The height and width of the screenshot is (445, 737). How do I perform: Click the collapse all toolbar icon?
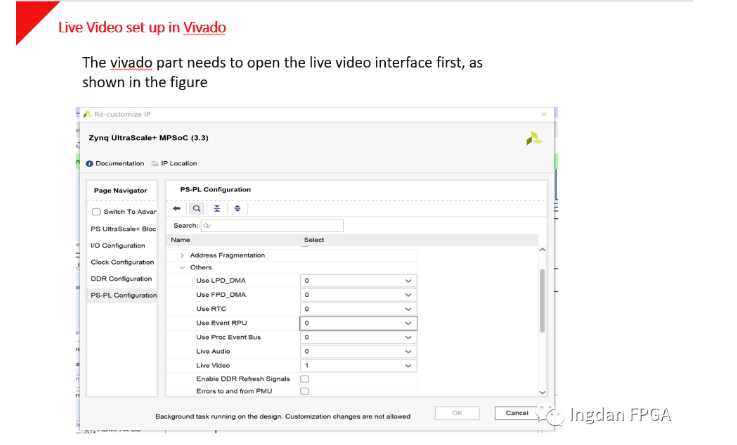217,209
